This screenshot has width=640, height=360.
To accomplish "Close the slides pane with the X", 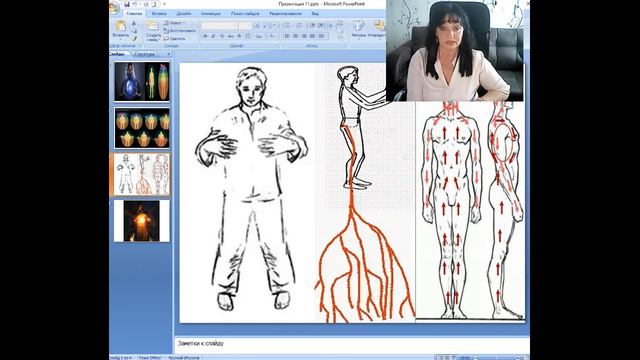I will [x=169, y=54].
